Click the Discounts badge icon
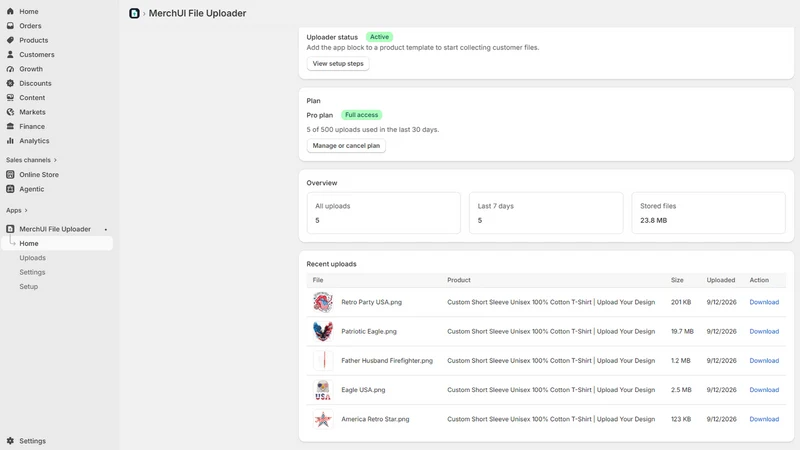This screenshot has width=800, height=450. click(10, 83)
